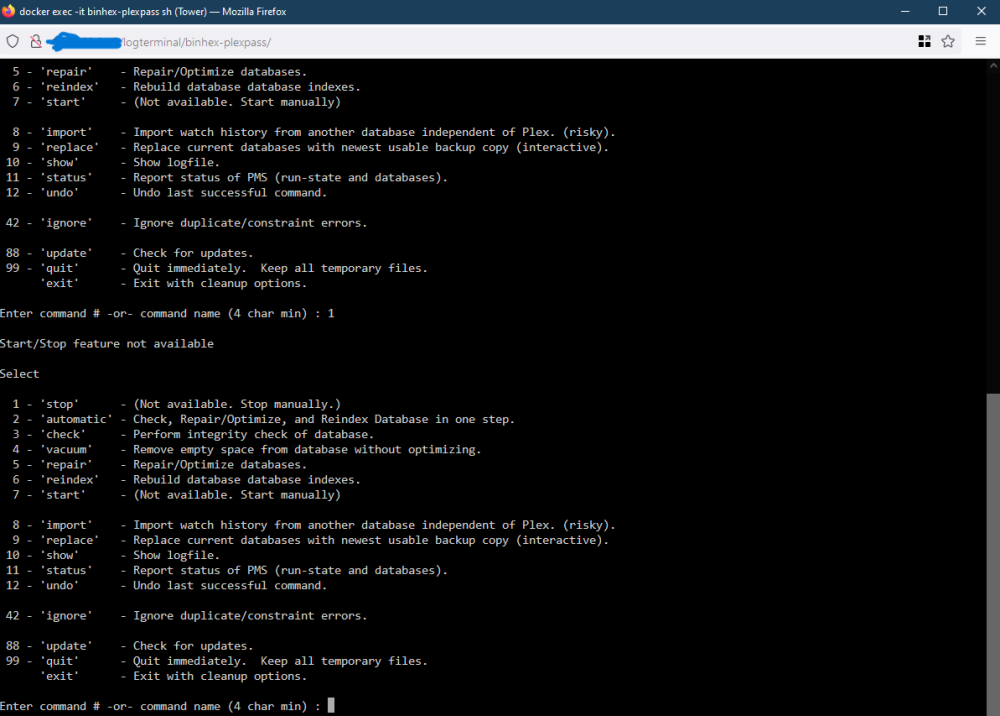Click upper "6 - 'reindex'" line
1000x716 pixels.
pos(186,87)
